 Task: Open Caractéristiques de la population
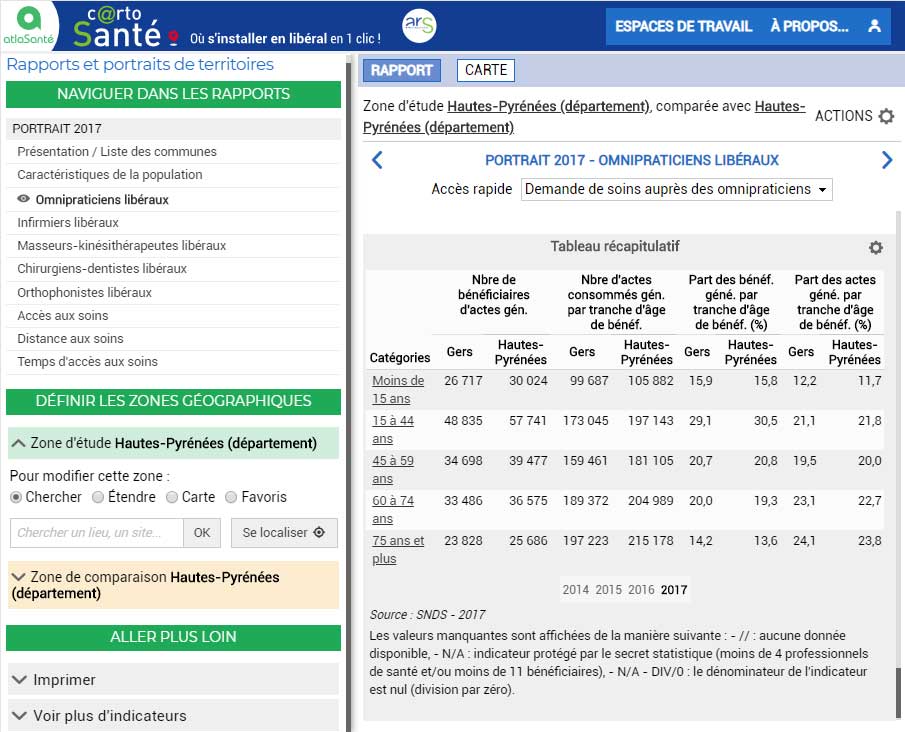110,174
